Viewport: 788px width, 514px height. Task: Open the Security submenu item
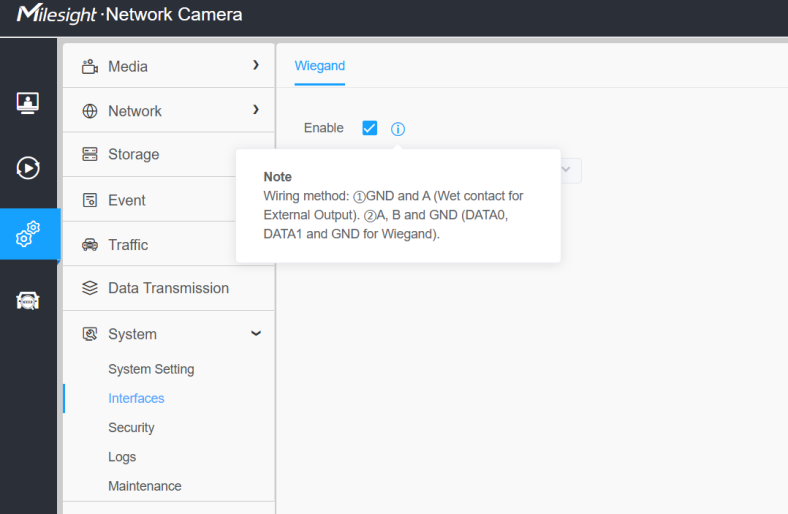pos(131,428)
